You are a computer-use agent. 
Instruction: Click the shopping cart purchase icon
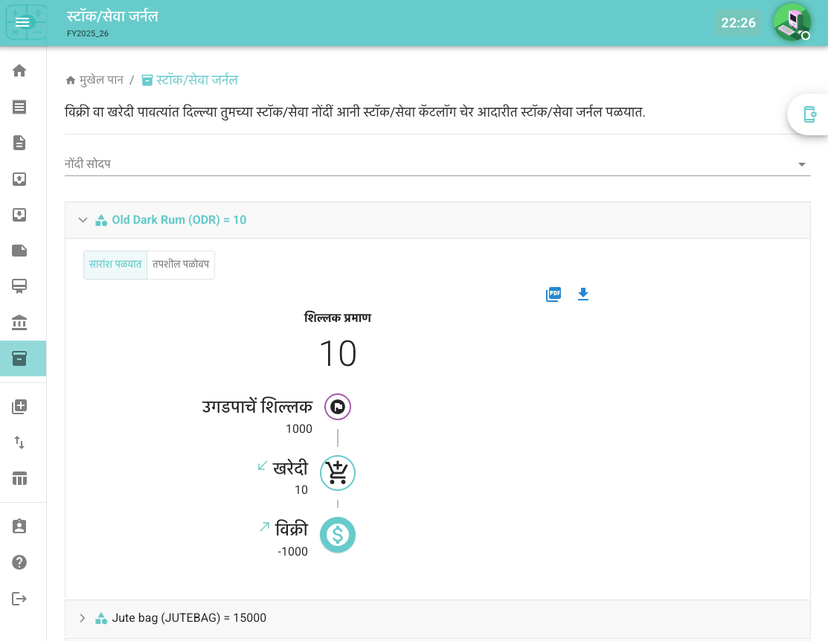pos(337,472)
